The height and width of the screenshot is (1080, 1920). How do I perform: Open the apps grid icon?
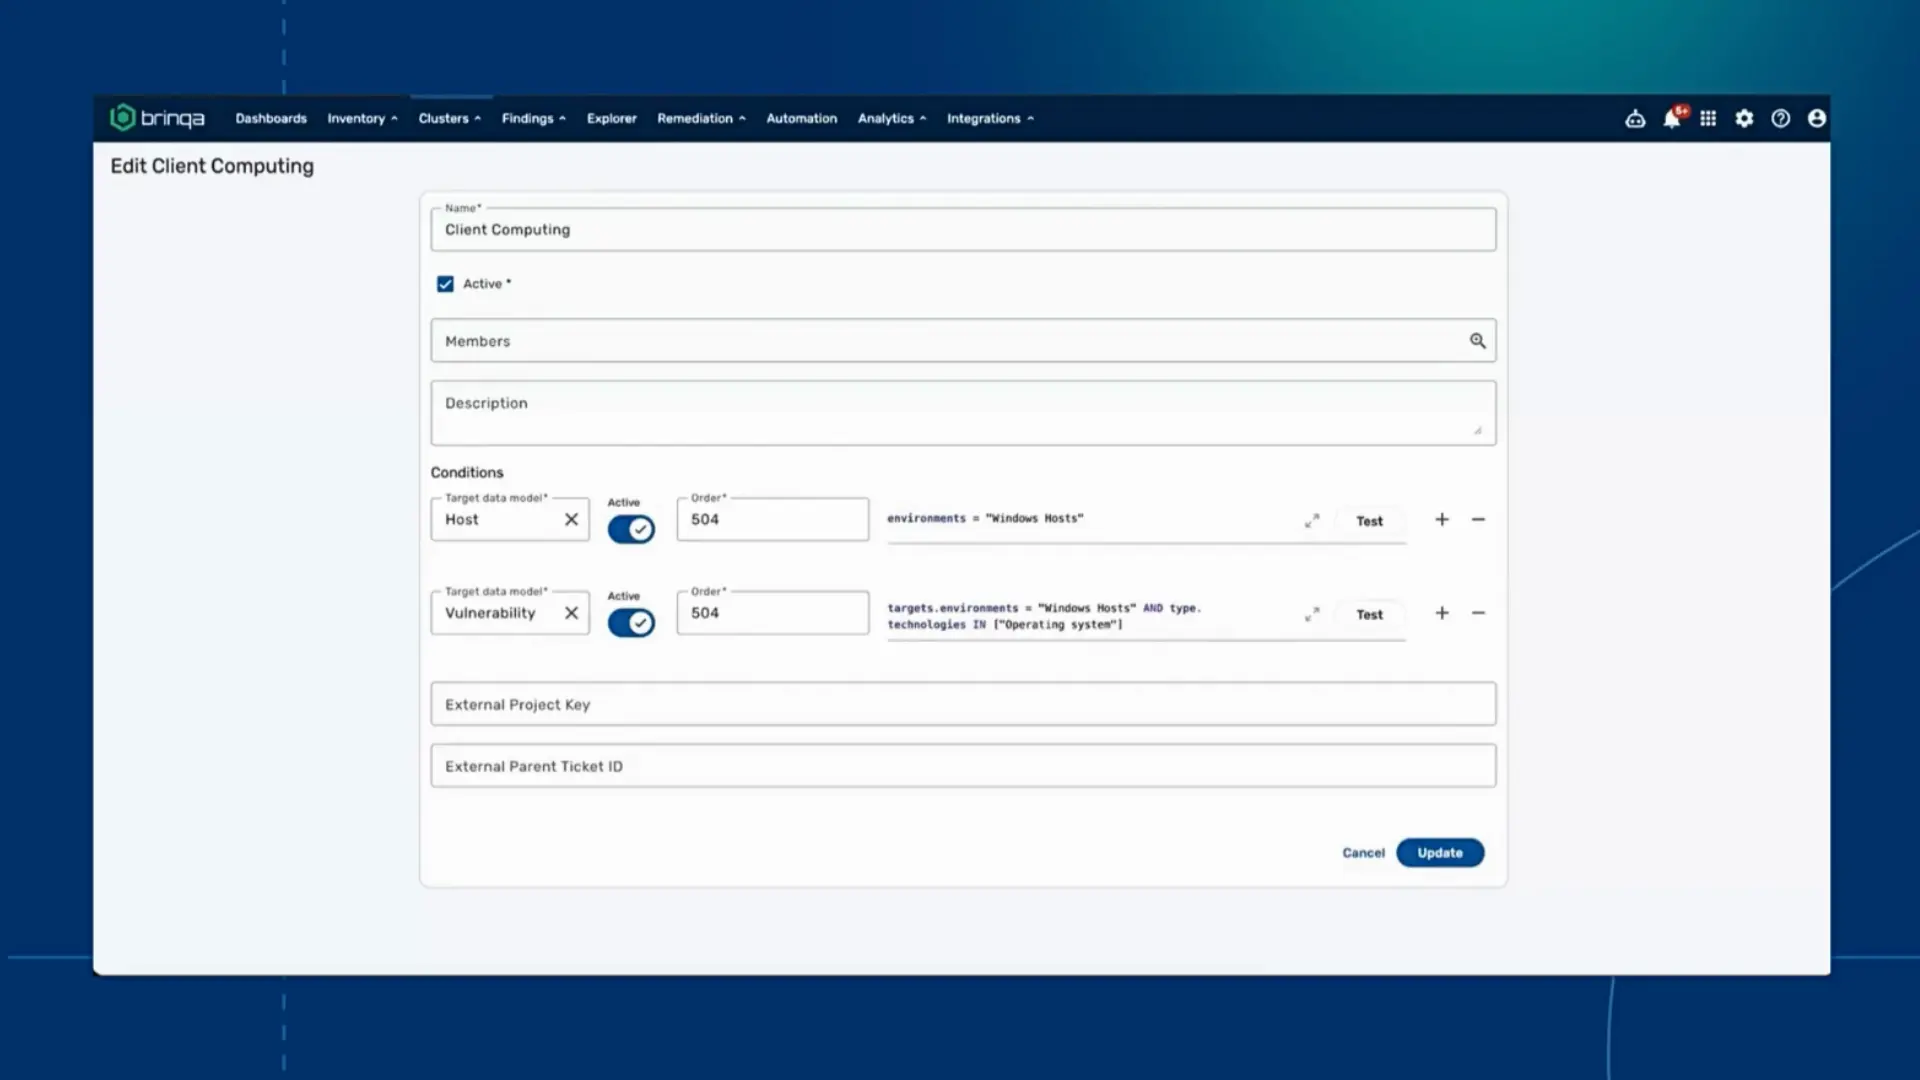1708,119
